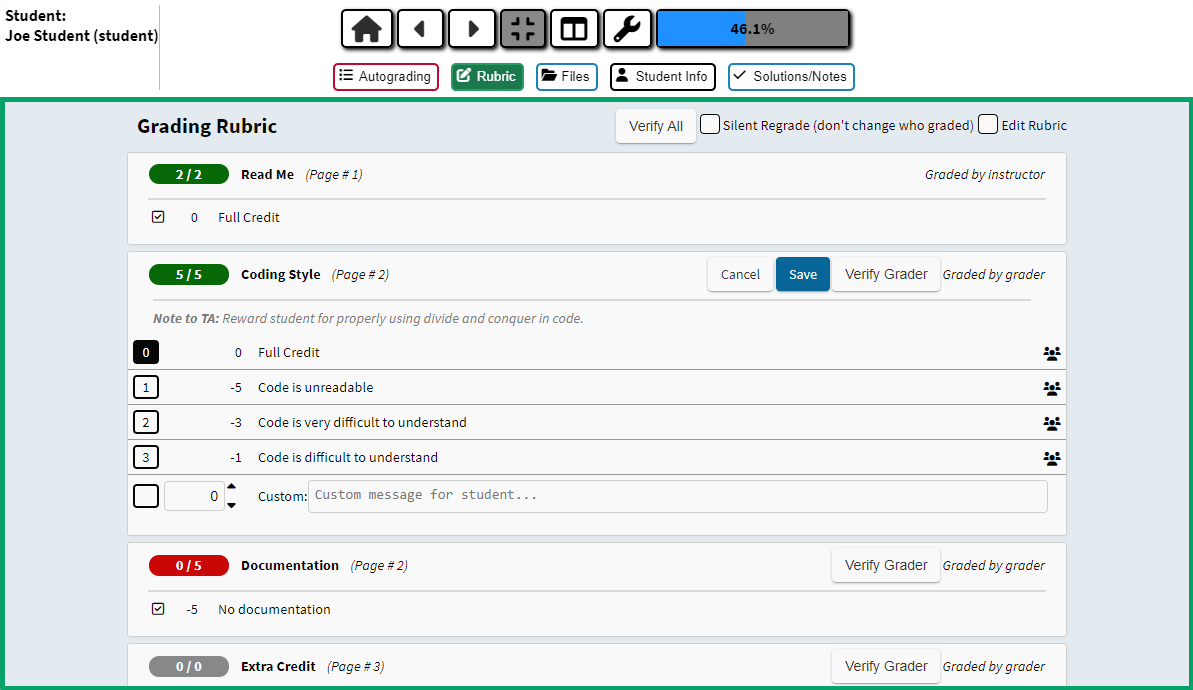The image size is (1193, 690).
Task: Select mark 2 very difficult to understand
Action: coord(146,422)
